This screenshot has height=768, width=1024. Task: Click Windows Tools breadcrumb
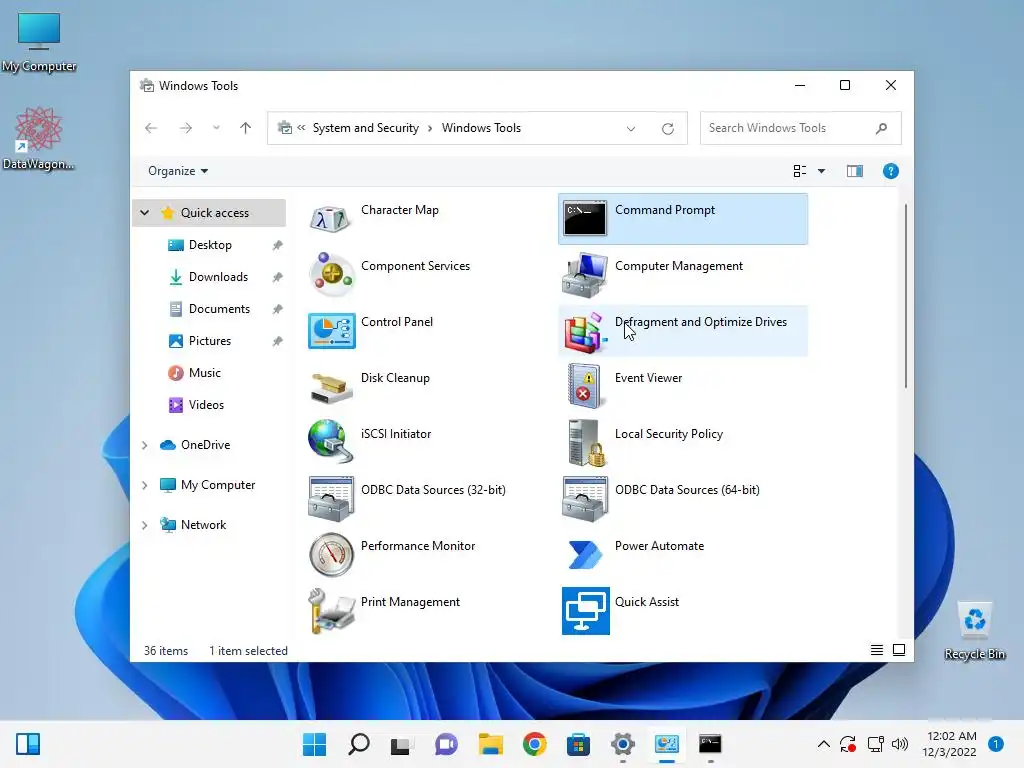click(x=481, y=128)
